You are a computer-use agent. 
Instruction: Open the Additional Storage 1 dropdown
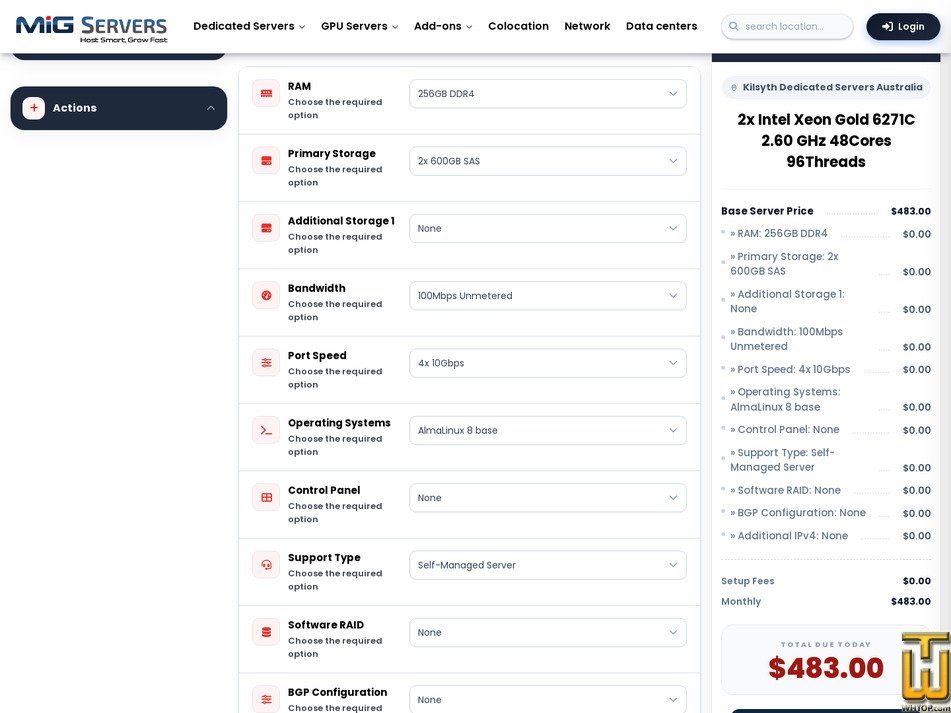point(548,229)
